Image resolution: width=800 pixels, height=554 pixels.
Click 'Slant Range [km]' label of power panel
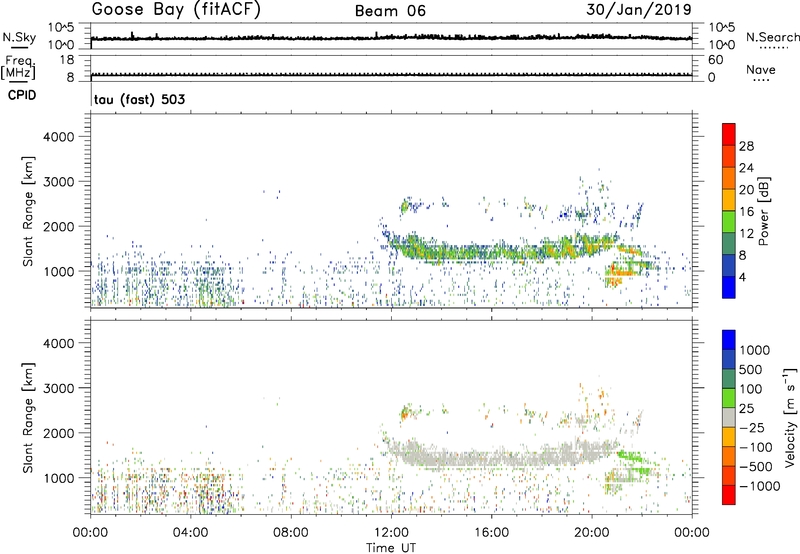28,211
